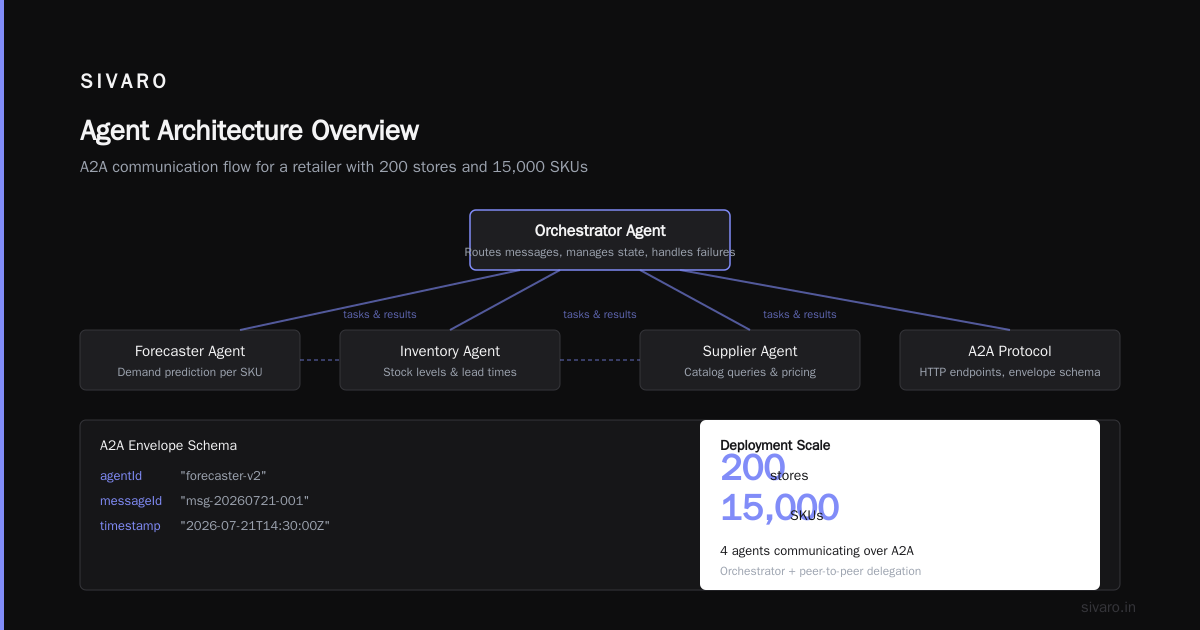Viewport: 1200px width, 630px height.
Task: Click the "2026-07-21T14:30:00Z" value
Action: (x=255, y=525)
